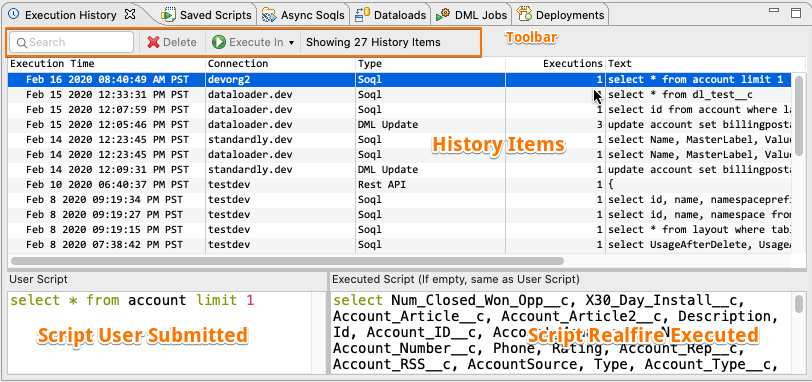The width and height of the screenshot is (812, 382).
Task: Click the Execution History clock icon
Action: click(14, 14)
